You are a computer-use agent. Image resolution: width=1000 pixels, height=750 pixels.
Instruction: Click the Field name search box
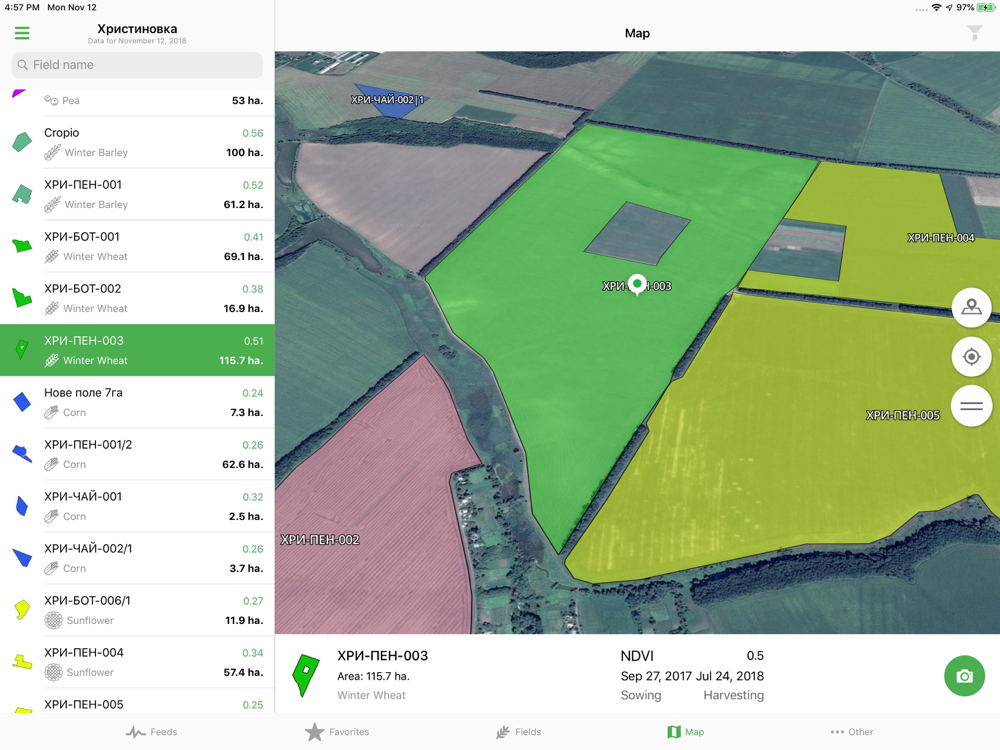(x=137, y=65)
